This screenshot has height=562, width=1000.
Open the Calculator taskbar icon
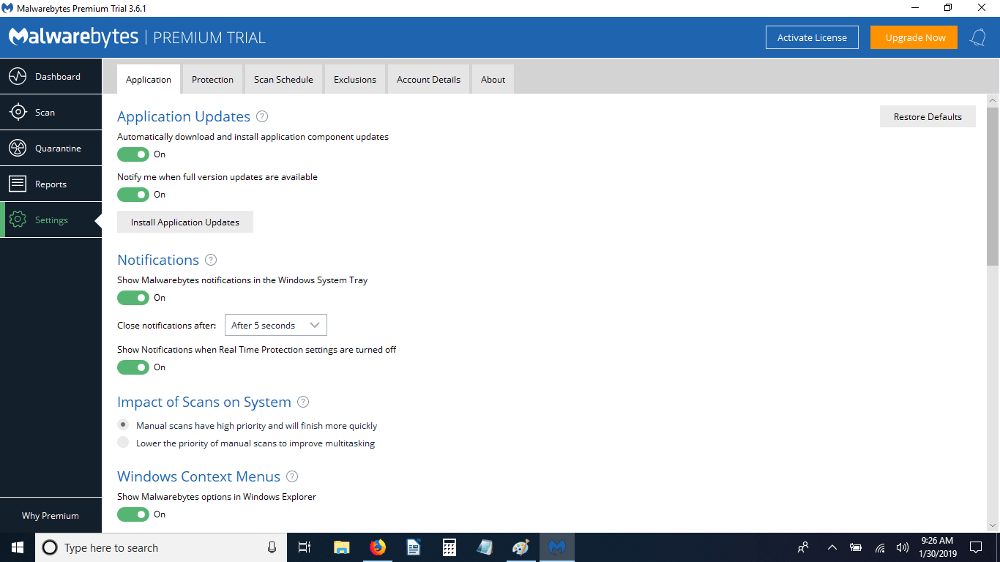449,547
